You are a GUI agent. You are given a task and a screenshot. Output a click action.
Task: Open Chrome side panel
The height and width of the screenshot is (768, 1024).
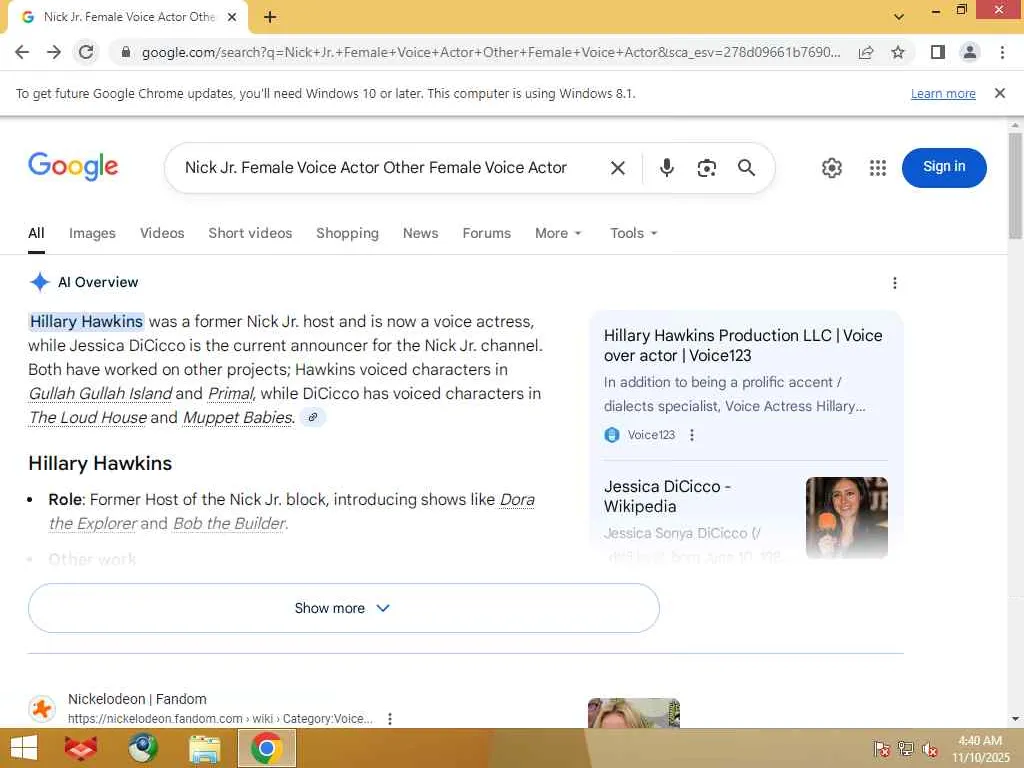[938, 52]
